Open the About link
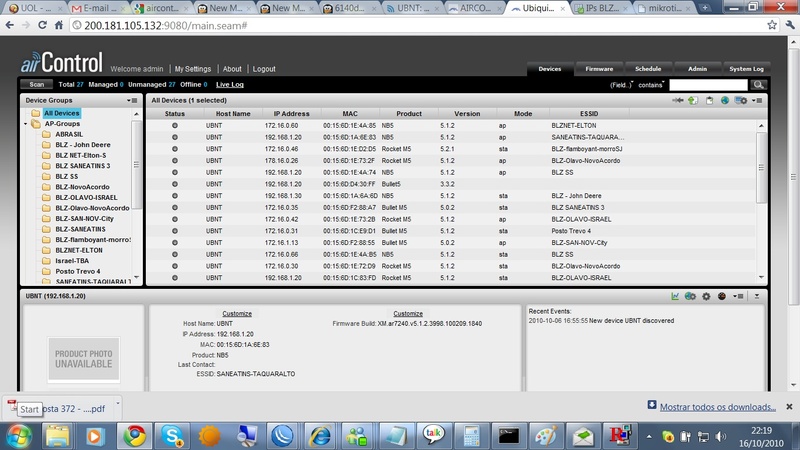Viewport: 800px width, 450px height. (232, 69)
